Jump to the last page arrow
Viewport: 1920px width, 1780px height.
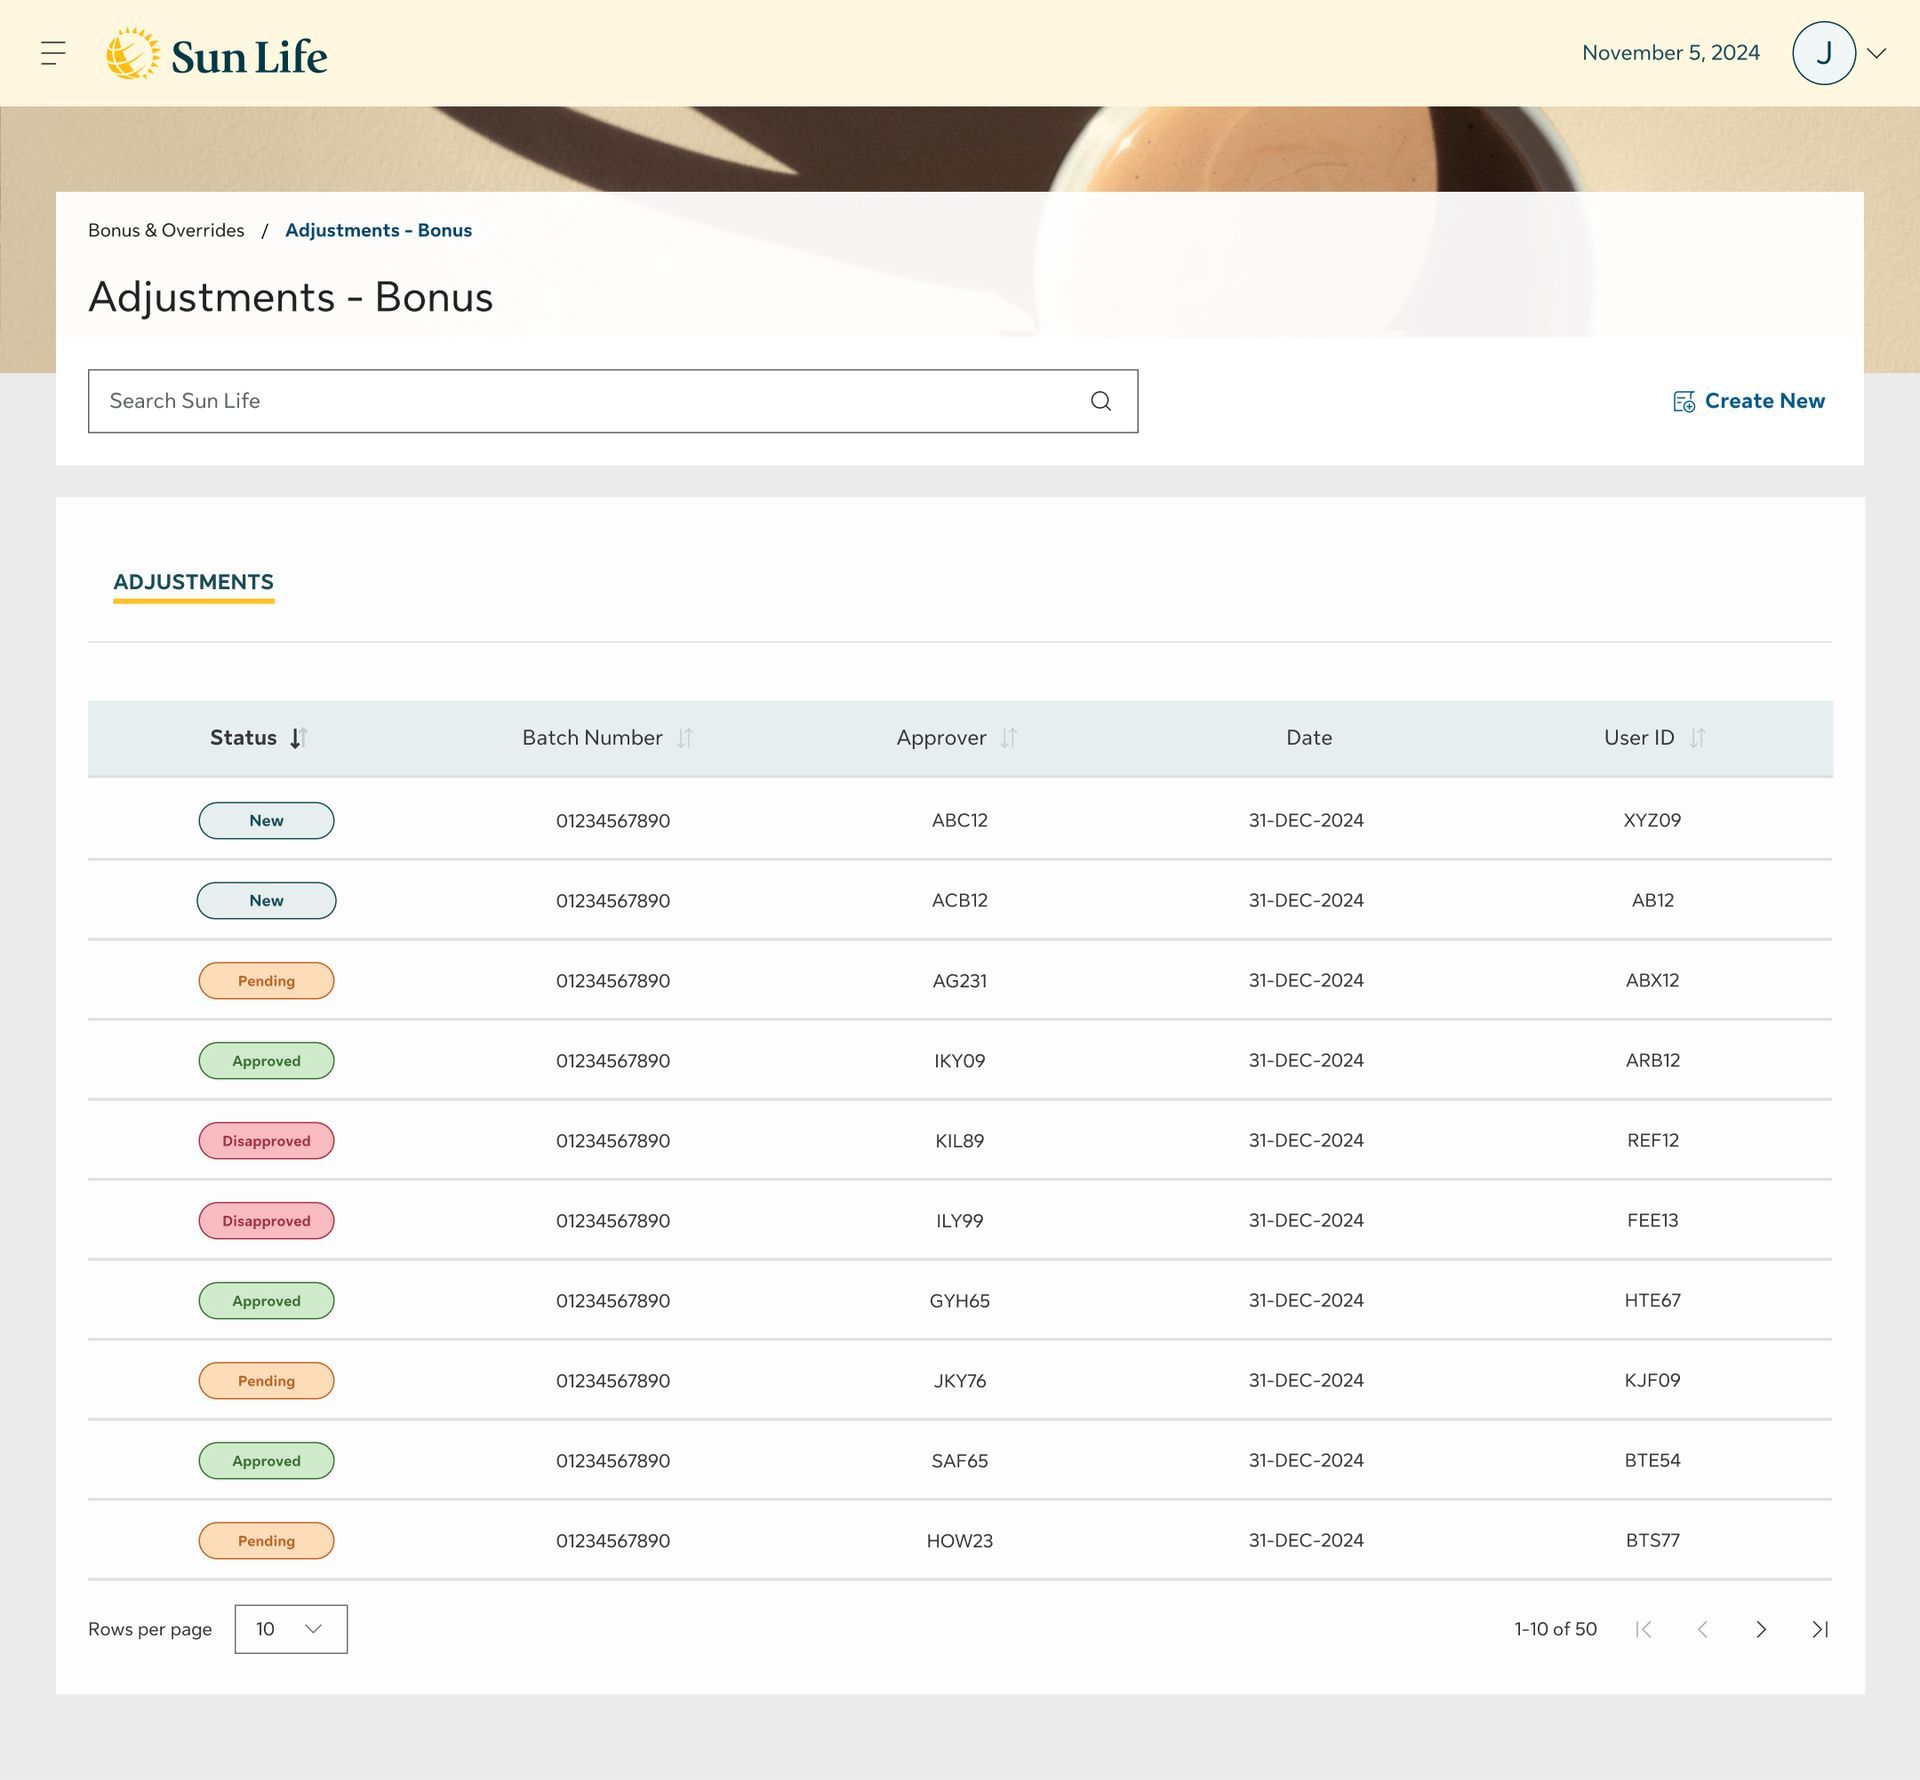point(1820,1629)
